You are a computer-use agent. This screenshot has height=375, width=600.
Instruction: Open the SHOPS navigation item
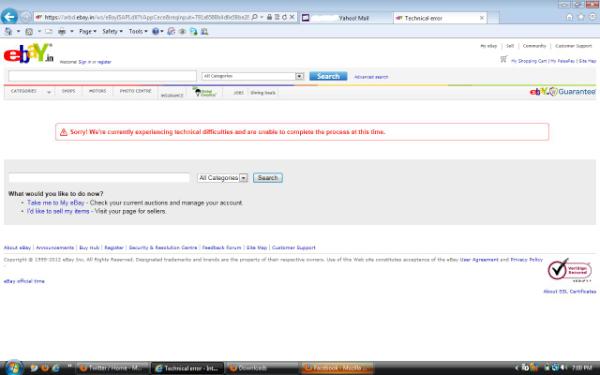68,91
